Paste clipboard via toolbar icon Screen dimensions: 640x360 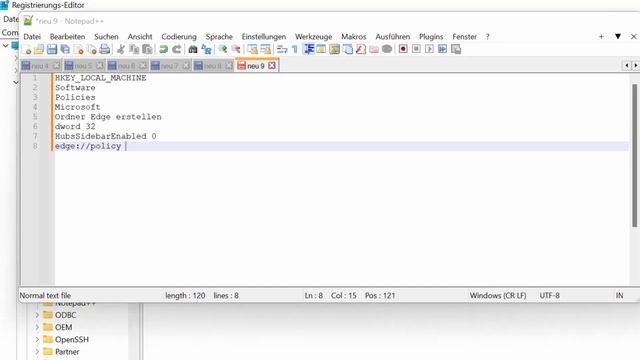pos(147,50)
